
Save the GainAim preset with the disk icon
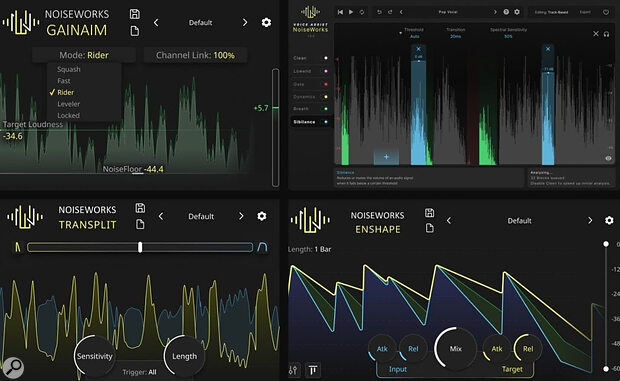coord(134,14)
